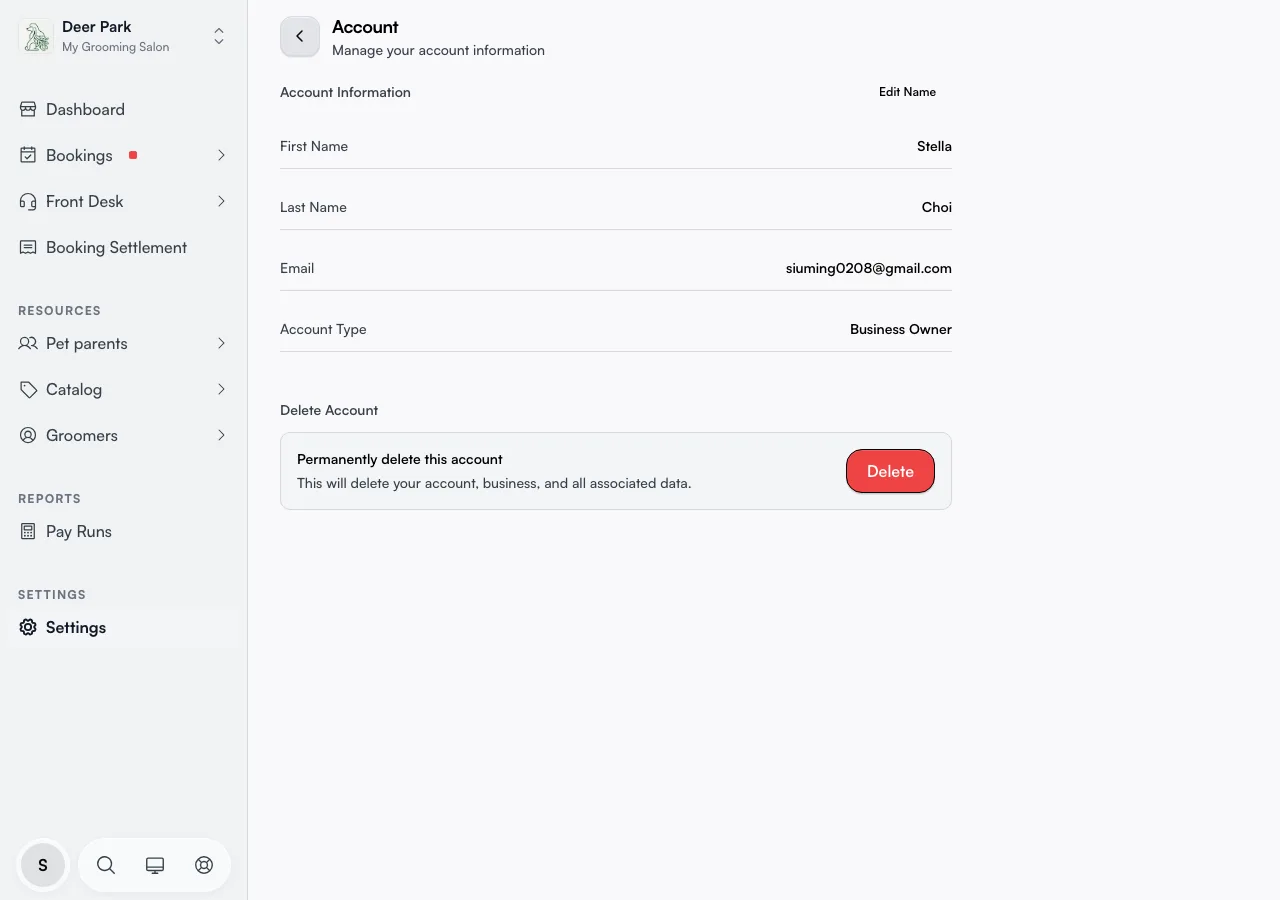
Task: Click the Permanently delete this account text
Action: pyautogui.click(x=400, y=459)
